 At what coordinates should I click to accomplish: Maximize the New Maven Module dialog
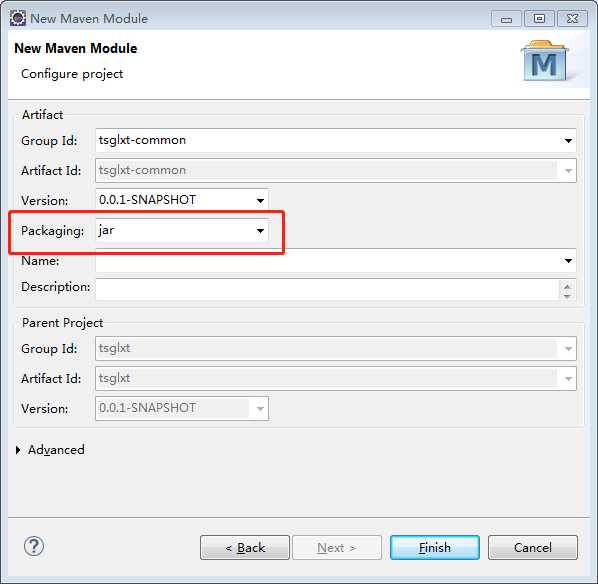(539, 19)
